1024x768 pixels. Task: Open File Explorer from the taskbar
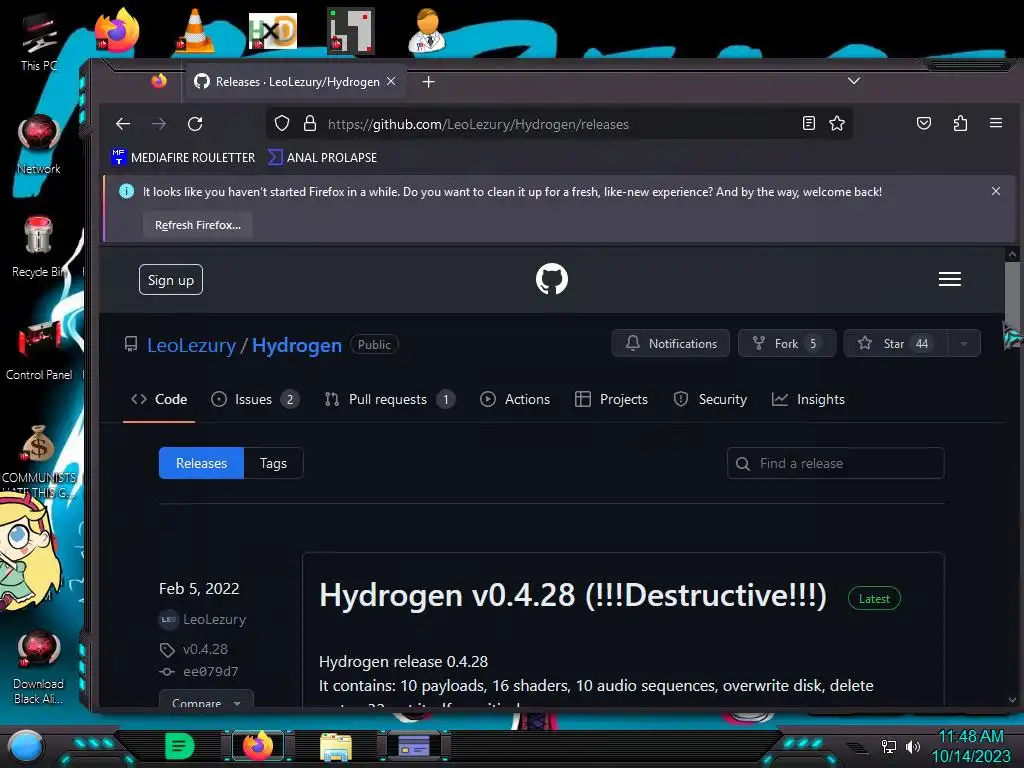(336, 746)
